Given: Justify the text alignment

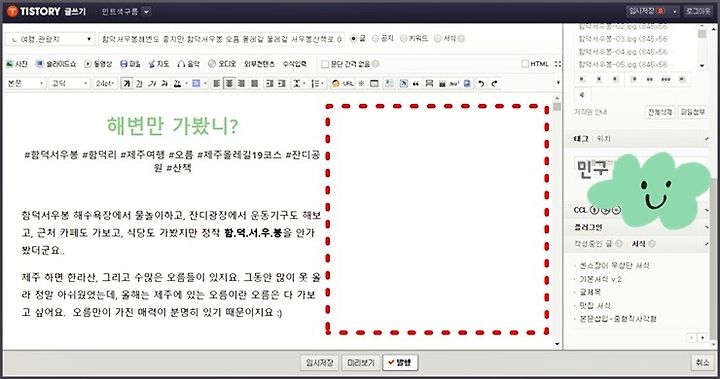Looking at the screenshot, I should (254, 83).
